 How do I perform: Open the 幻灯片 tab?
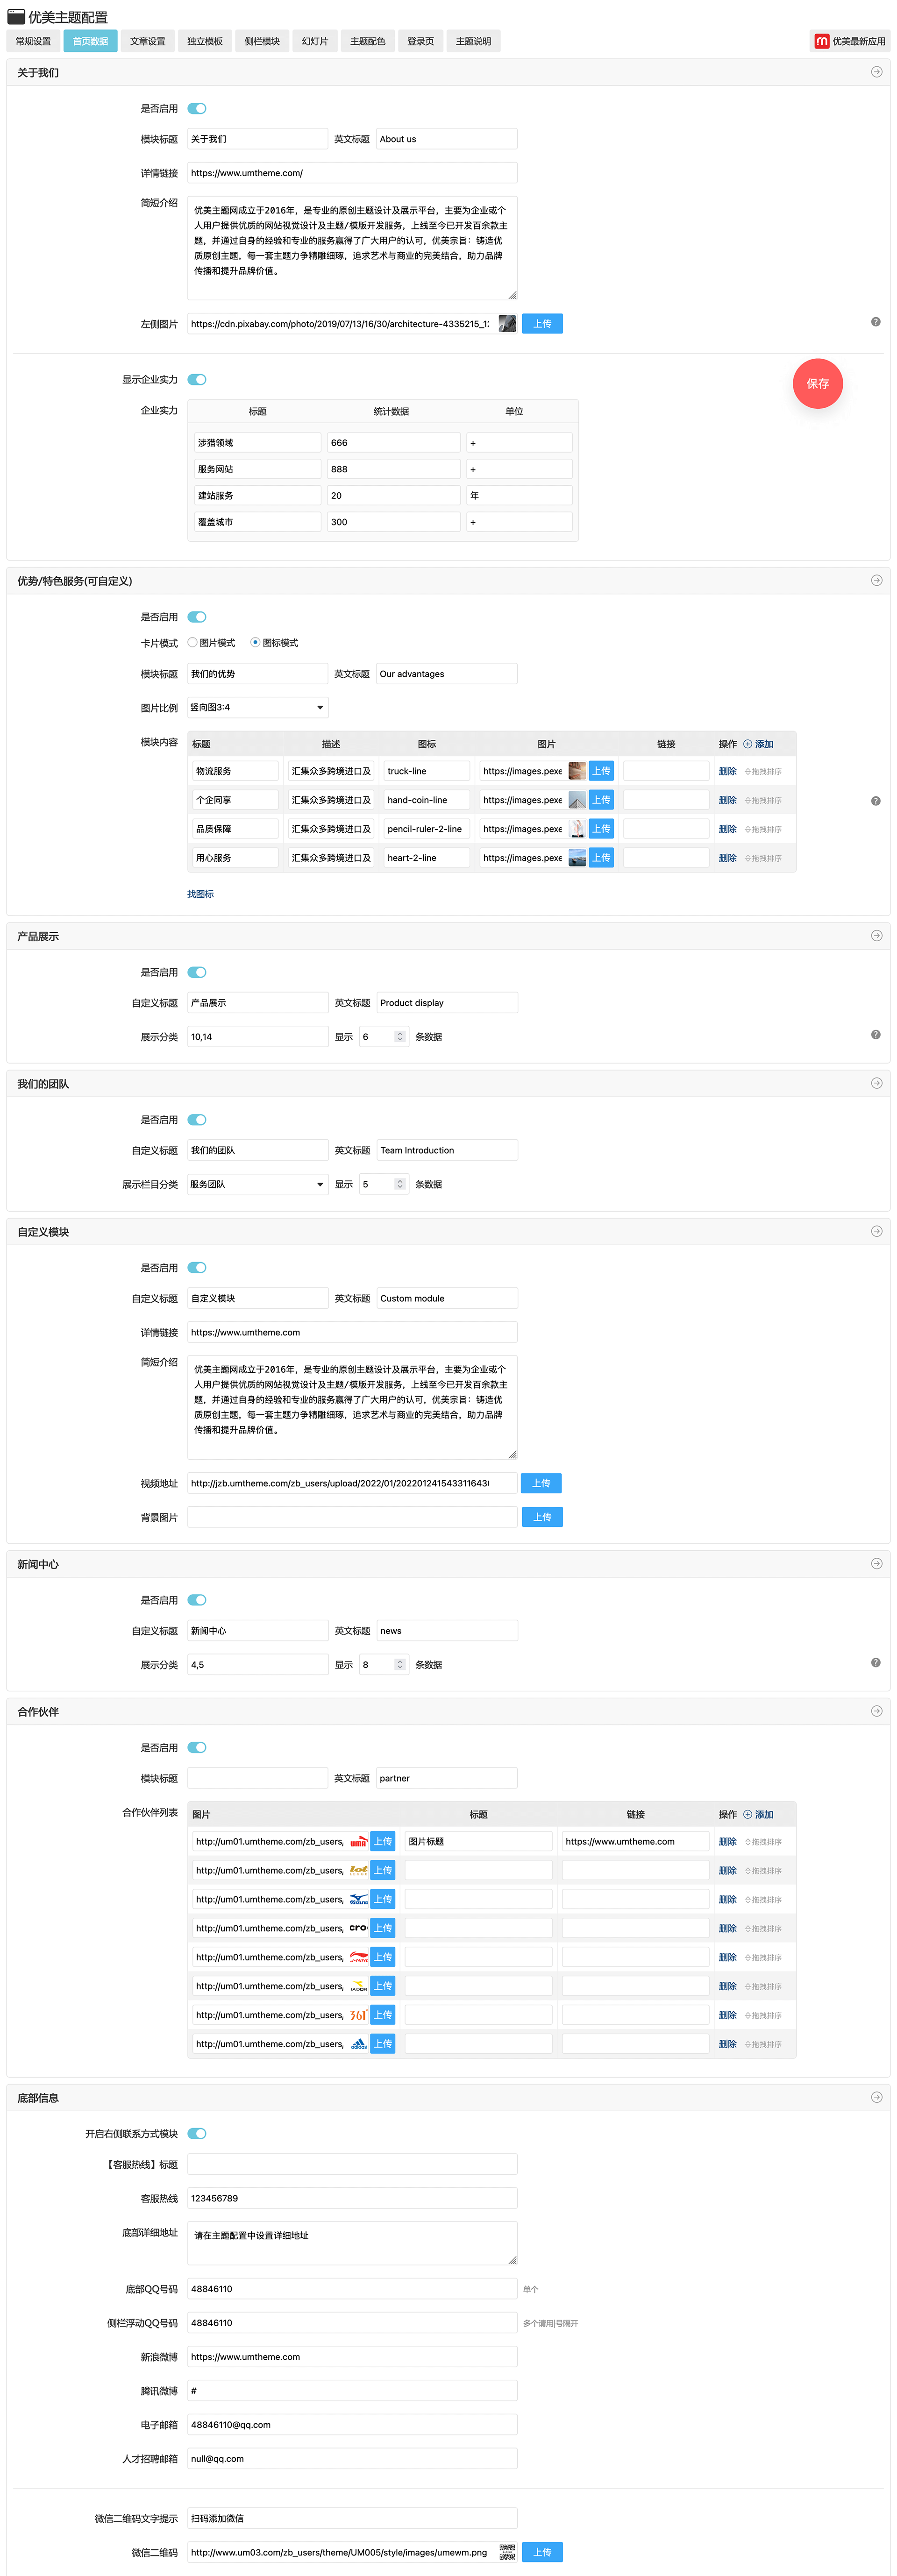[x=315, y=41]
